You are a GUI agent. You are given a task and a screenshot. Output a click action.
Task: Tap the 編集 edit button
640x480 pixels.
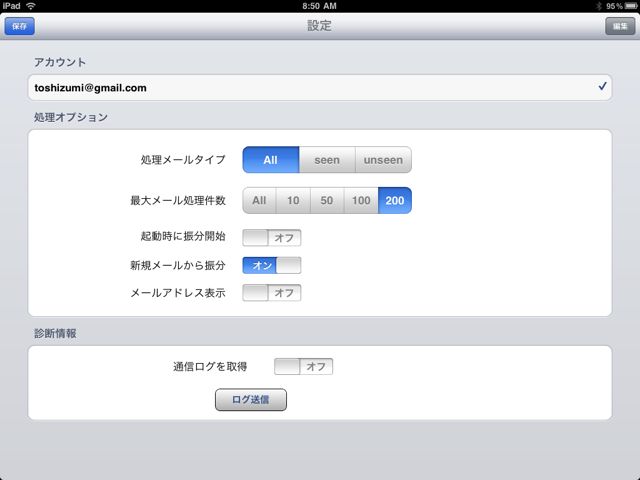point(620,26)
